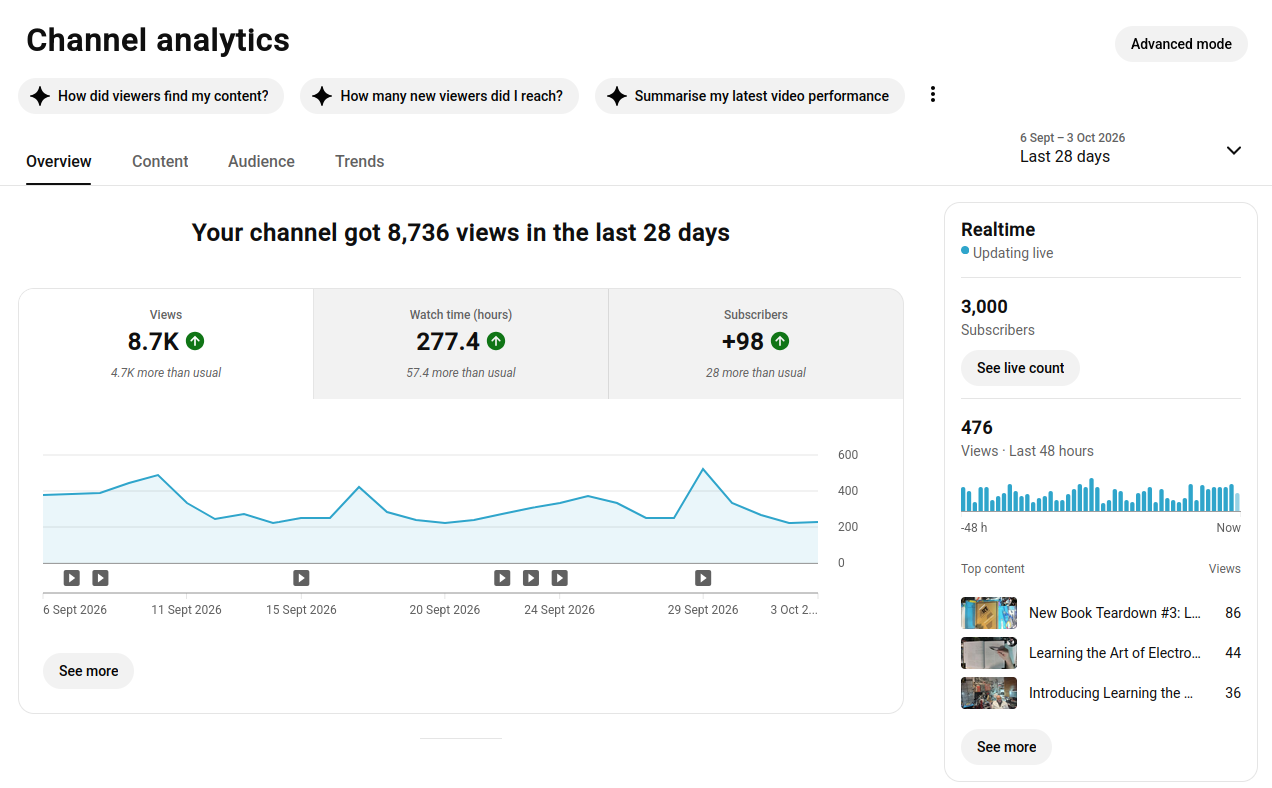Click 'New Book Teardown #3: L...' title
The height and width of the screenshot is (788, 1272).
click(1115, 613)
